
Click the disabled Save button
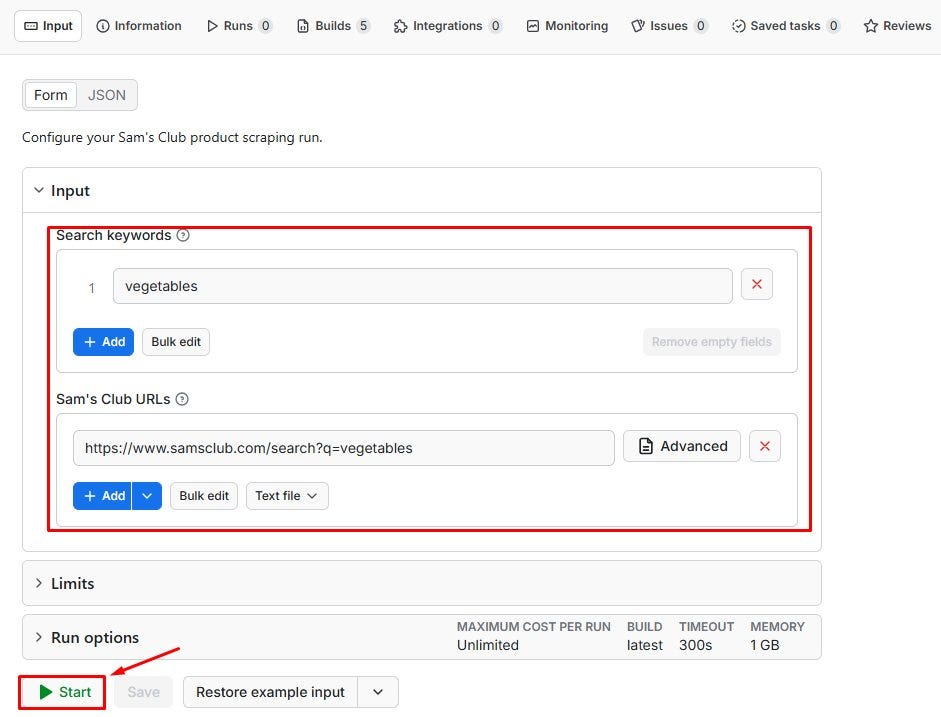point(143,692)
